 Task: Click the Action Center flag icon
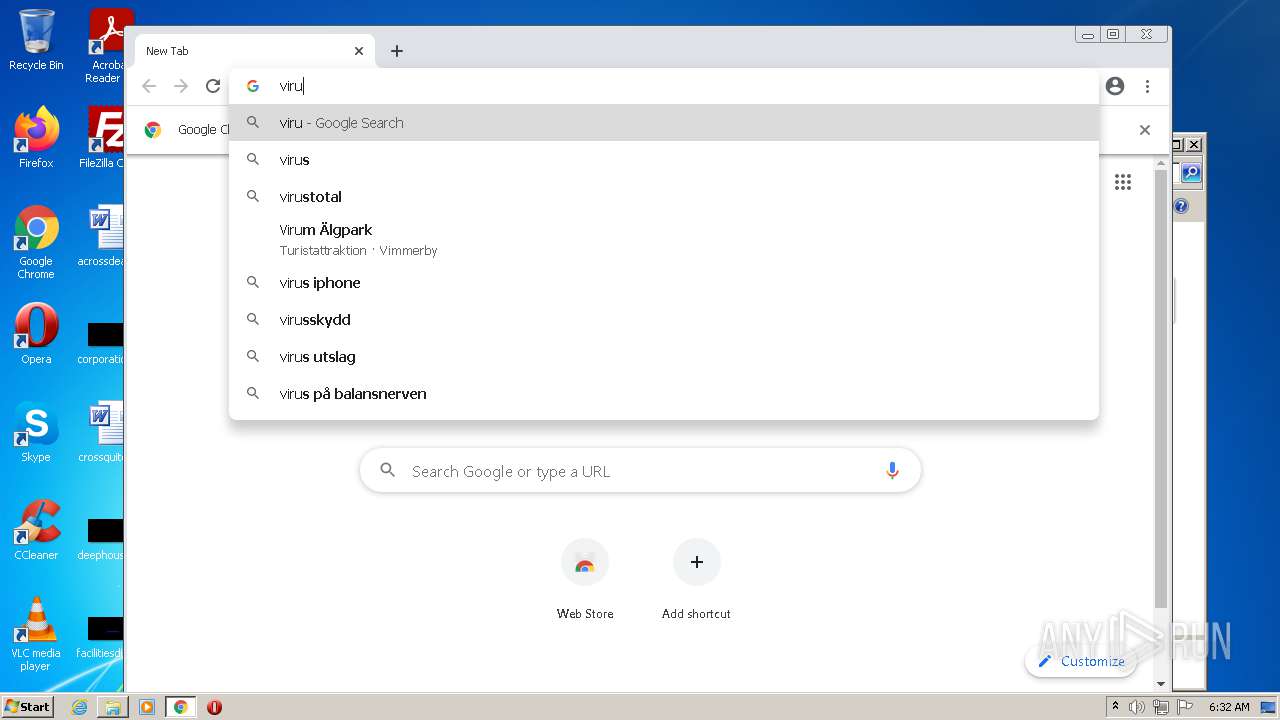(1184, 707)
